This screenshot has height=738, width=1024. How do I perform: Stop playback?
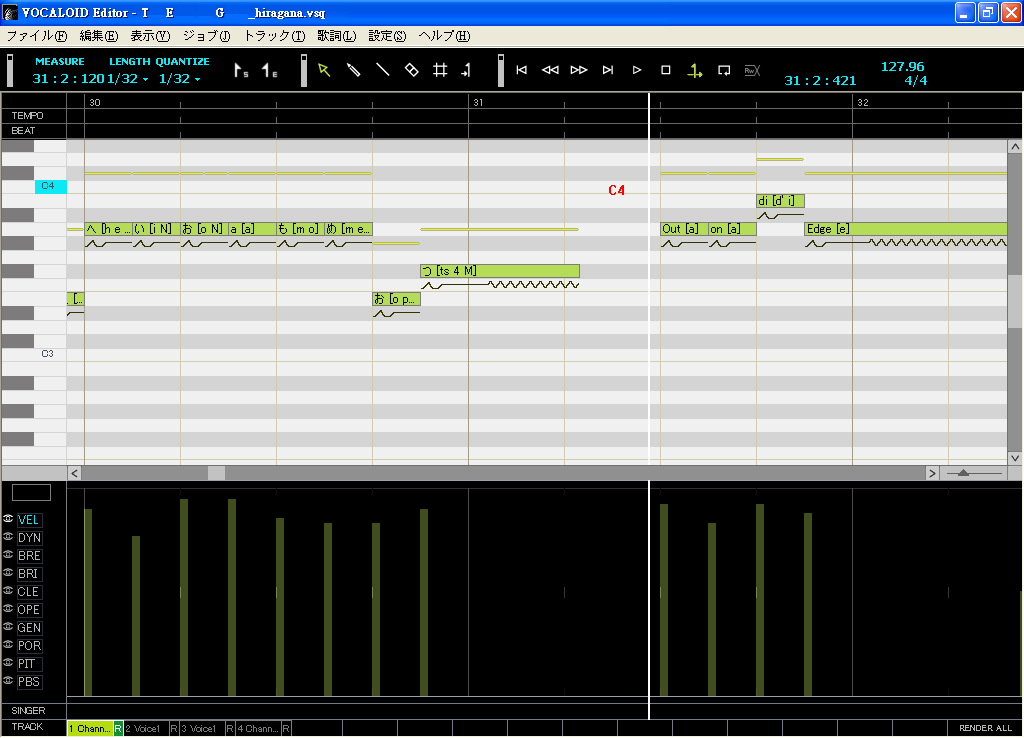coord(665,70)
